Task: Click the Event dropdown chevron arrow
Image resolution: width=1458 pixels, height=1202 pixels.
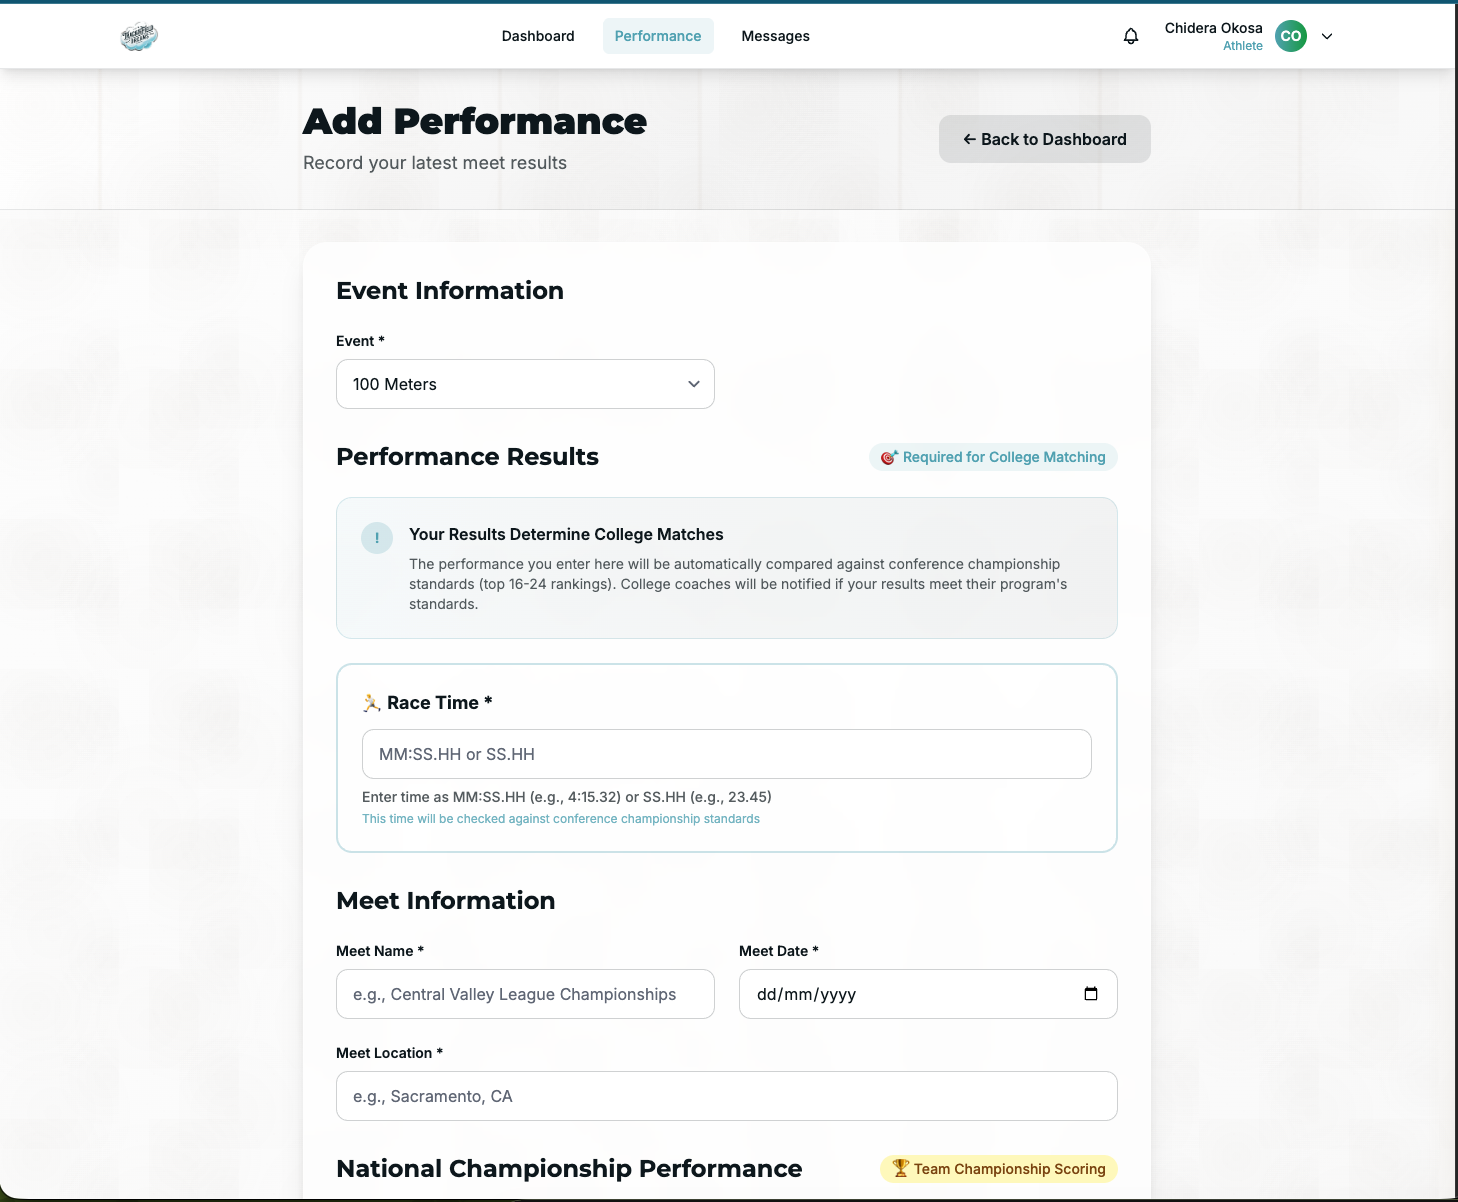Action: coord(693,384)
